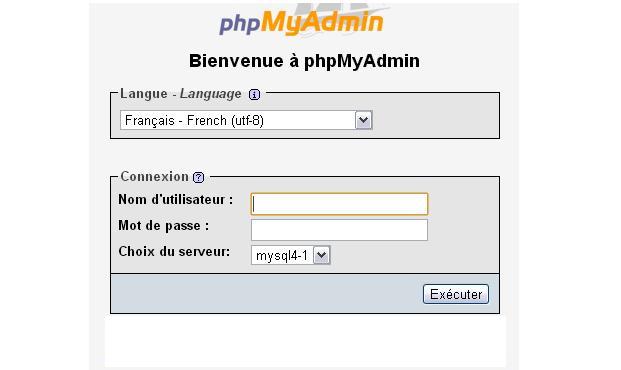Focus the Mot de passe input field

tap(339, 230)
